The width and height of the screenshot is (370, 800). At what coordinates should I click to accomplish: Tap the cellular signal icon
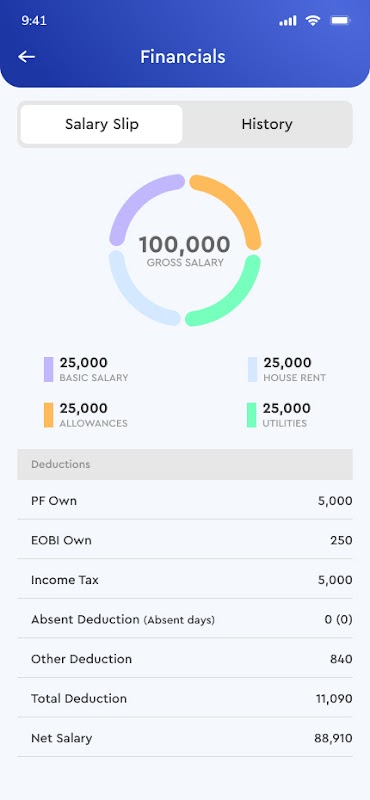(x=288, y=21)
